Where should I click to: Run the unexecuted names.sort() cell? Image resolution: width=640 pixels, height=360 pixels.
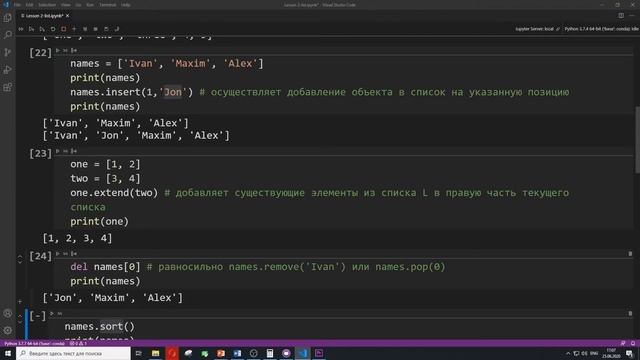52,313
